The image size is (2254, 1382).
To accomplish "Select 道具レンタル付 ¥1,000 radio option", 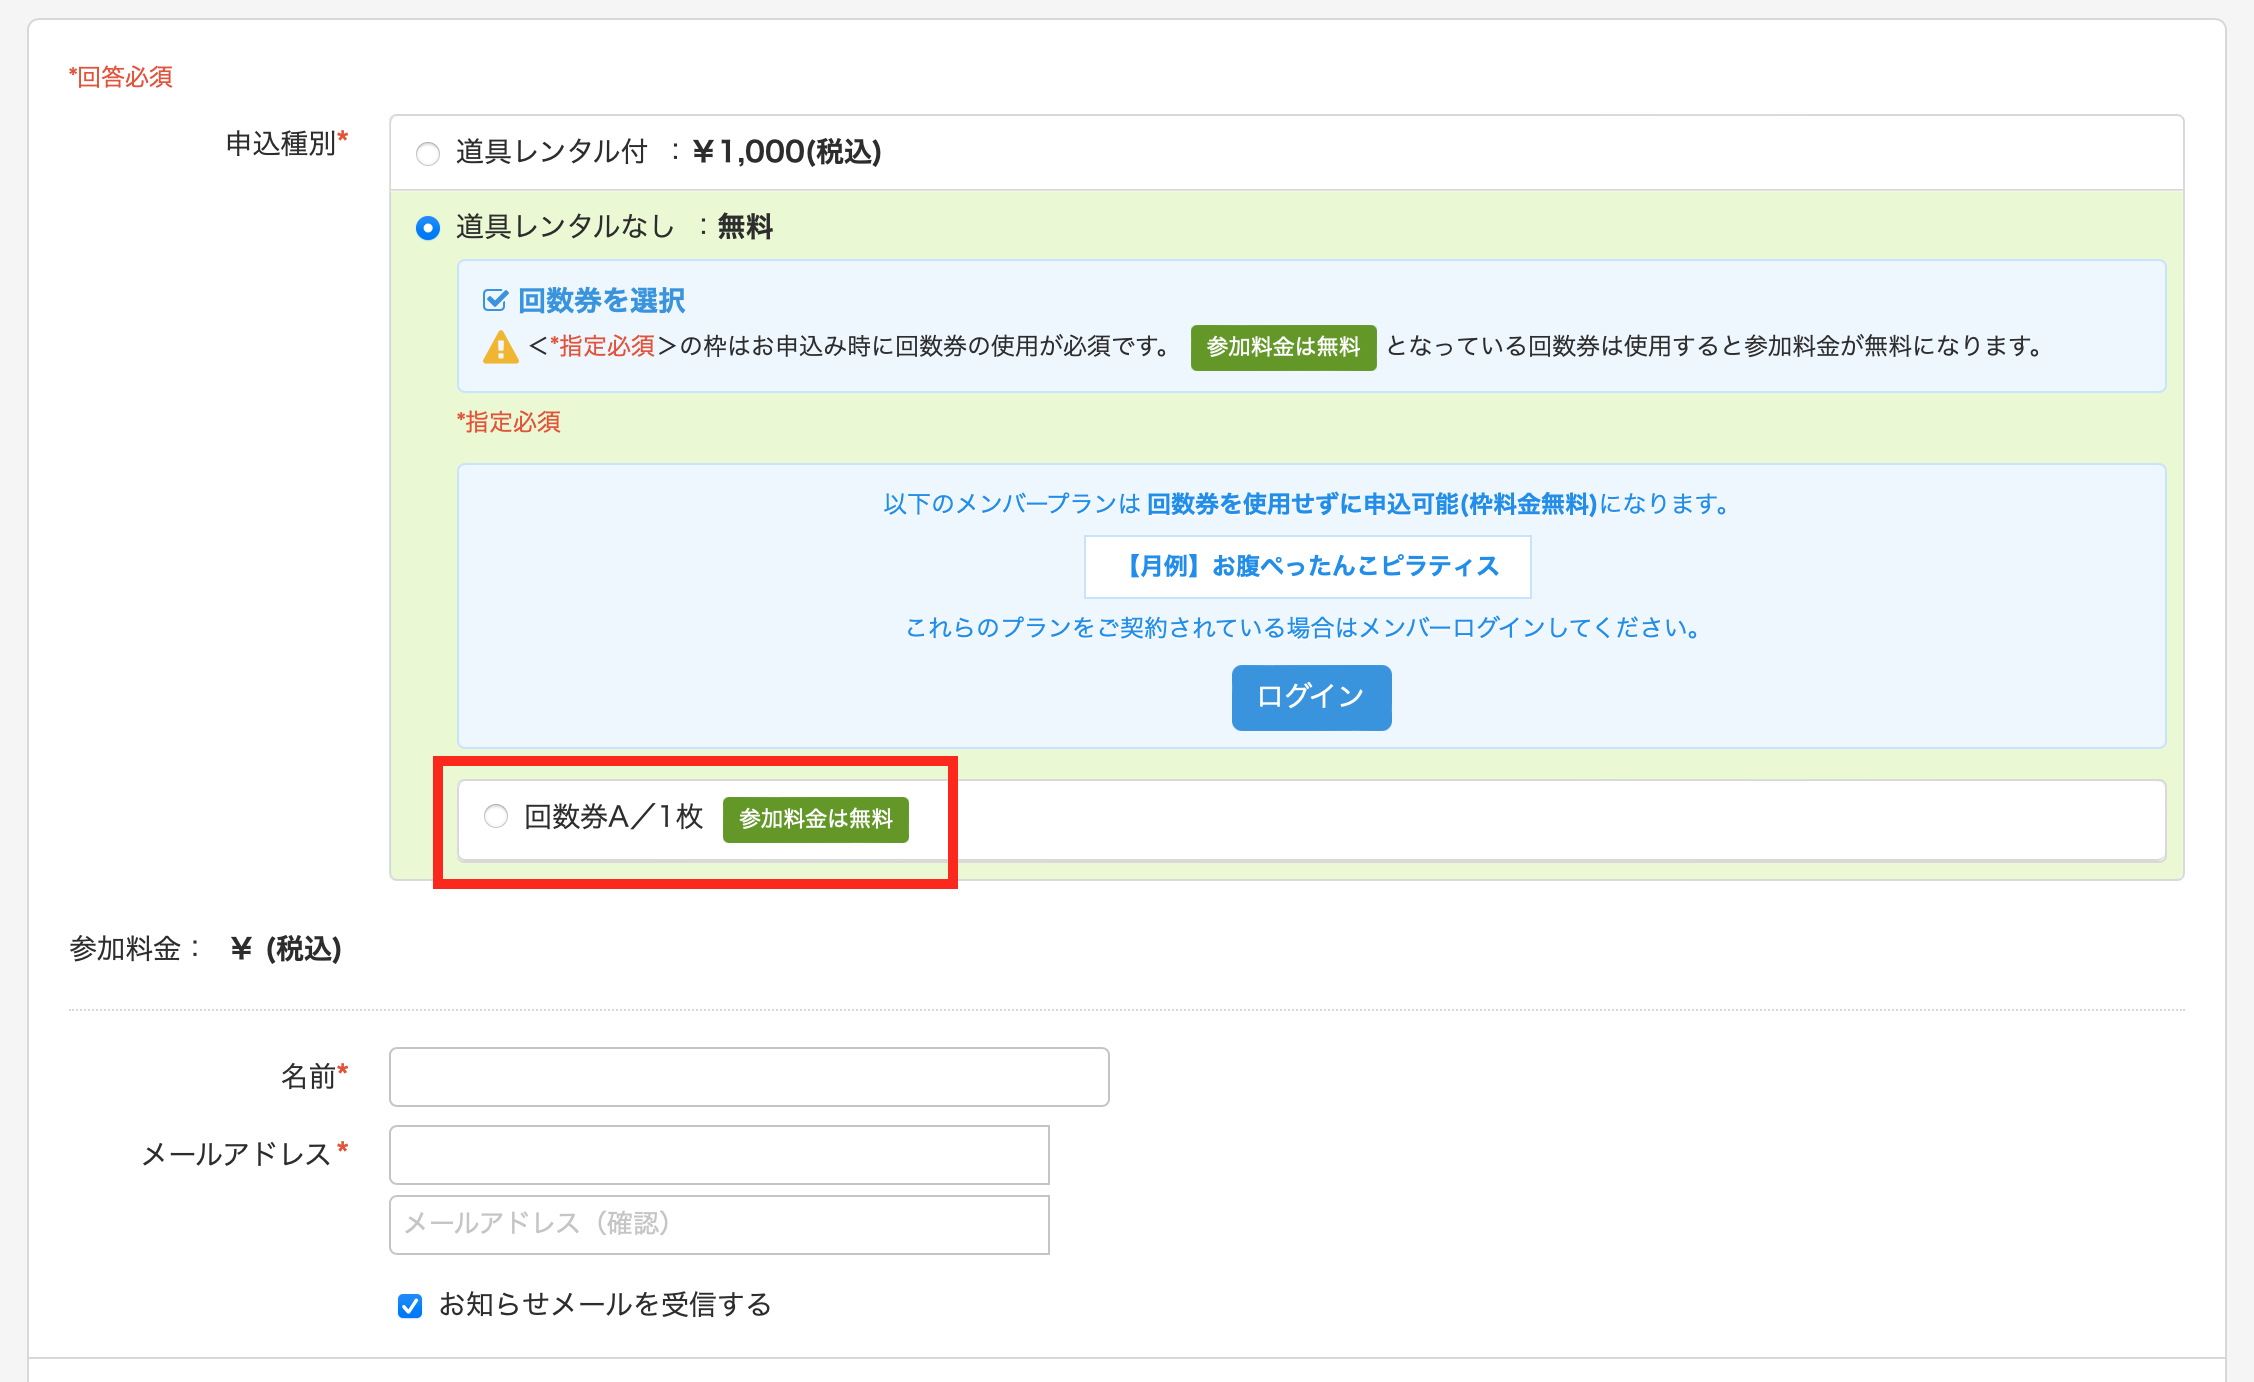I will point(428,153).
